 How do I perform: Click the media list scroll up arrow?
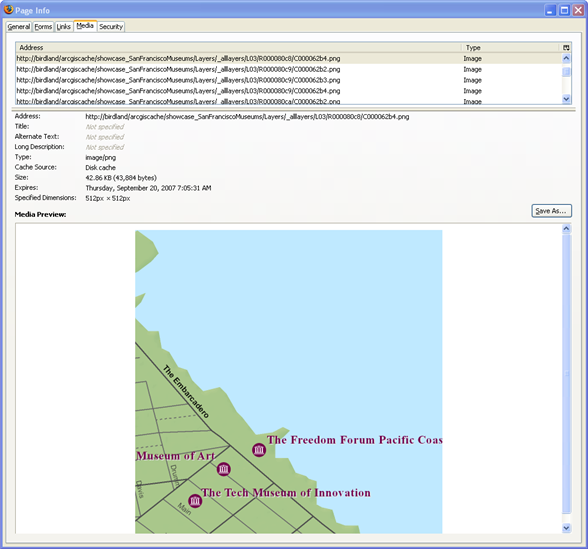pos(566,58)
